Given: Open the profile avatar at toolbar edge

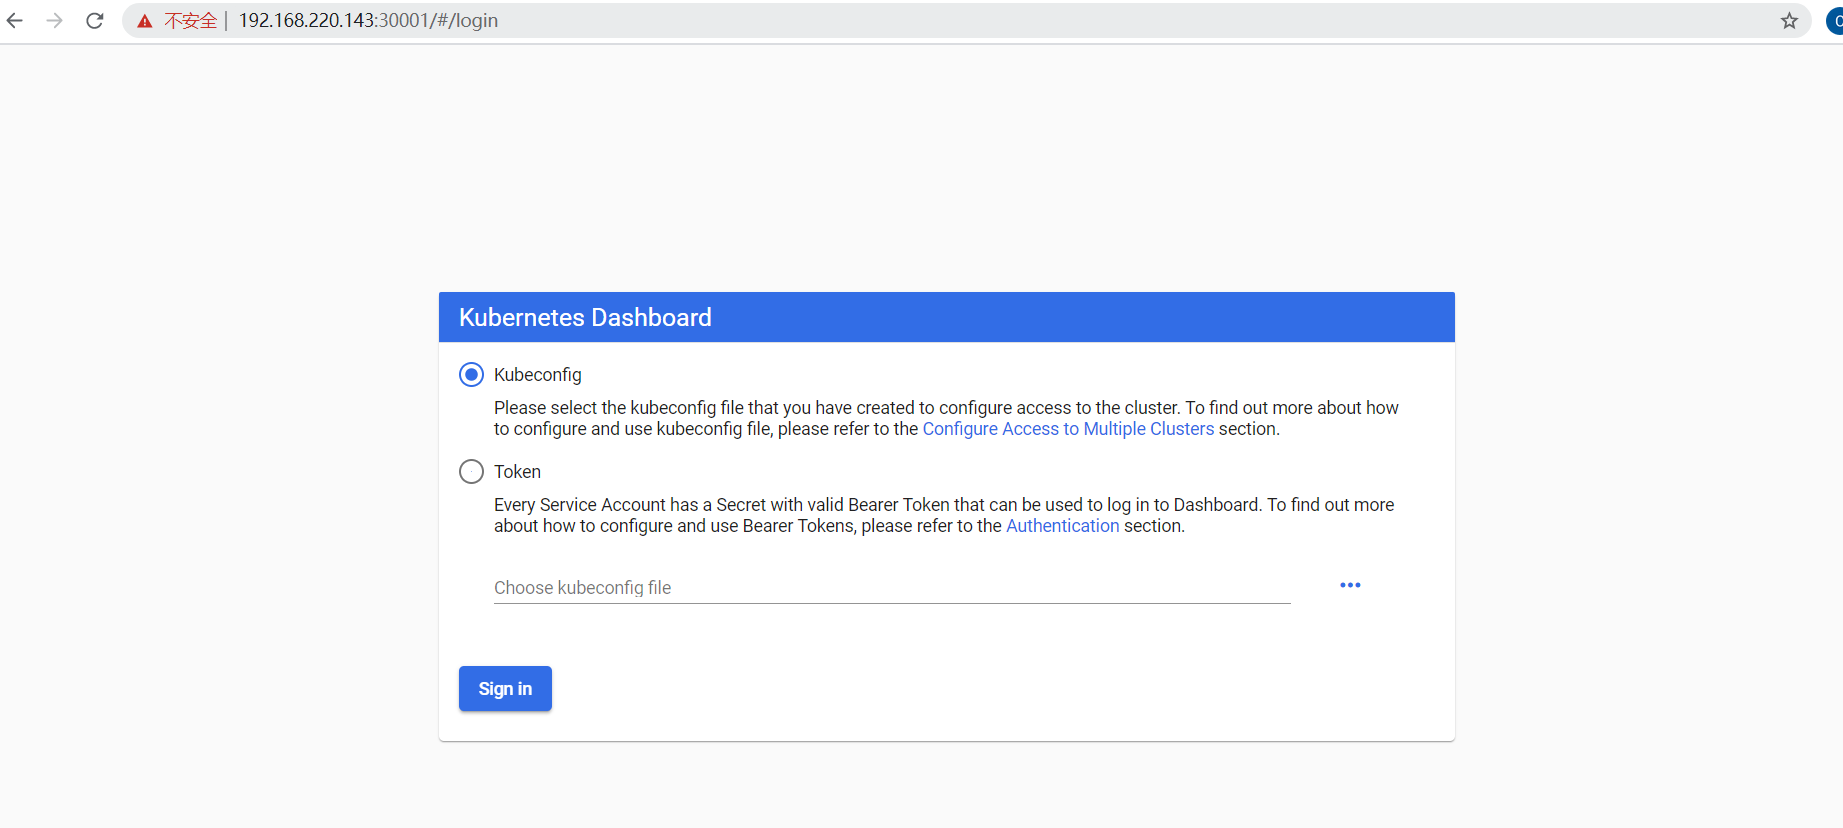Looking at the screenshot, I should 1835,21.
